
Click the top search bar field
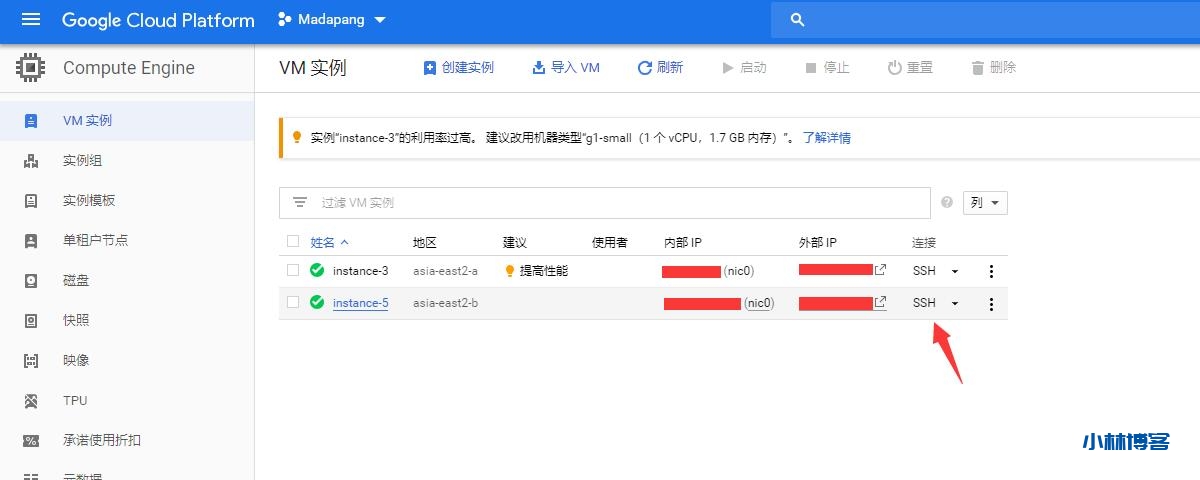(x=985, y=20)
